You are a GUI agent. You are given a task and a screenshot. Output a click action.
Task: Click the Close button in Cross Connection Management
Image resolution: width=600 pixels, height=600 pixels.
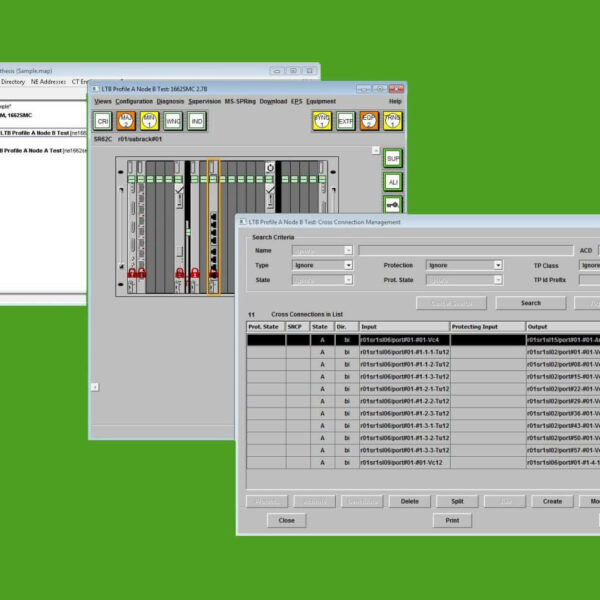[x=287, y=520]
